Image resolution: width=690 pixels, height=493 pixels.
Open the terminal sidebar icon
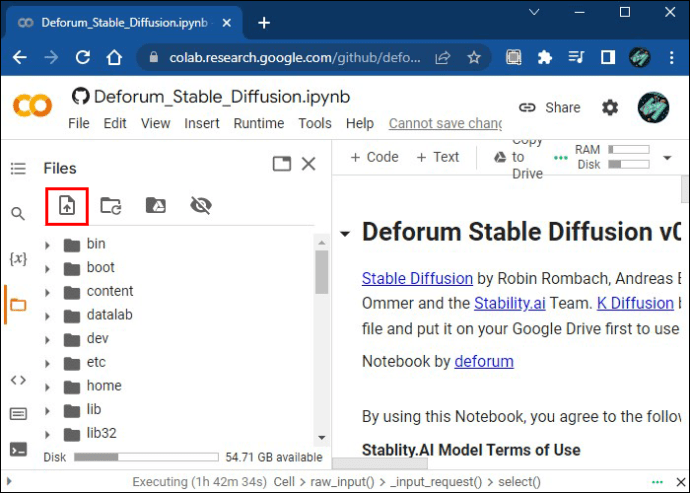(x=18, y=450)
